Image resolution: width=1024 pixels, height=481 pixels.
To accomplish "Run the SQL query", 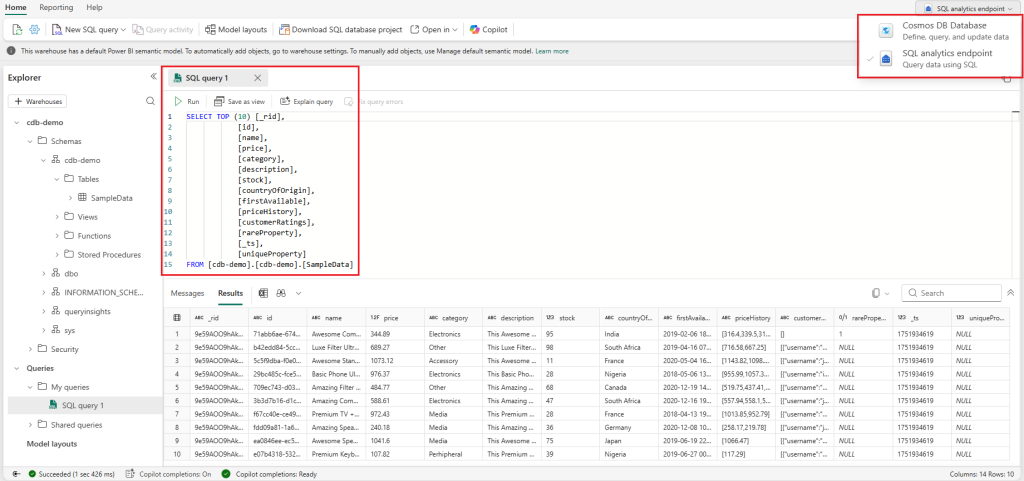I will (187, 102).
